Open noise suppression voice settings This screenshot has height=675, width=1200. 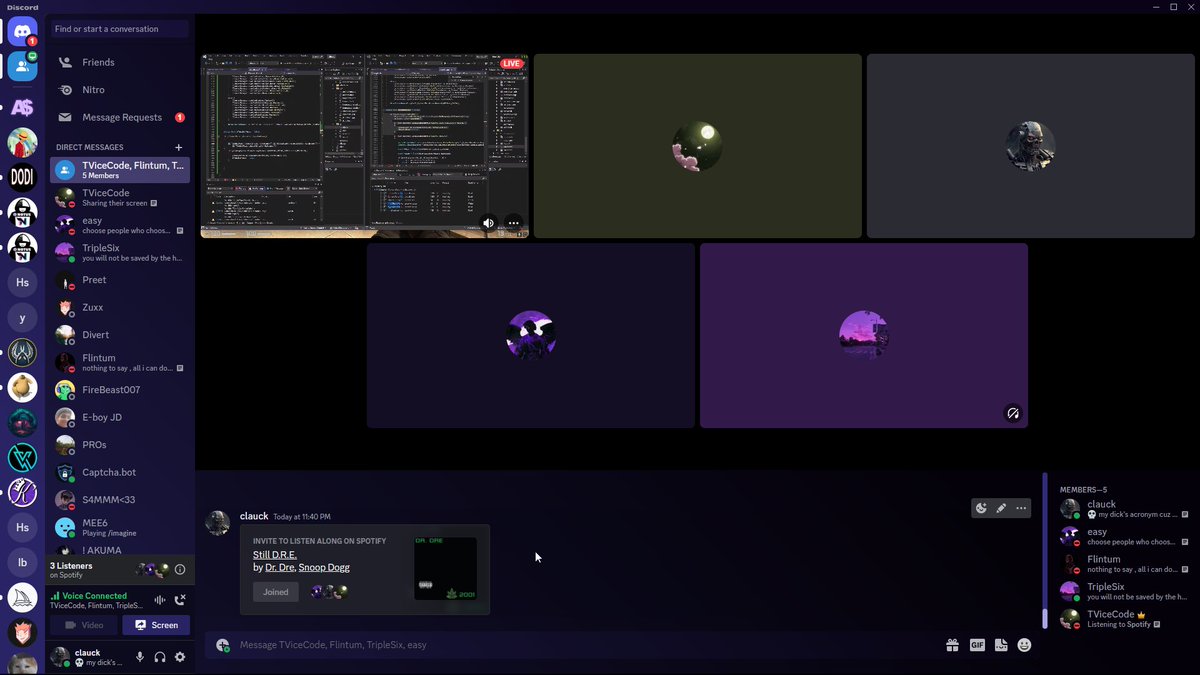coord(159,601)
